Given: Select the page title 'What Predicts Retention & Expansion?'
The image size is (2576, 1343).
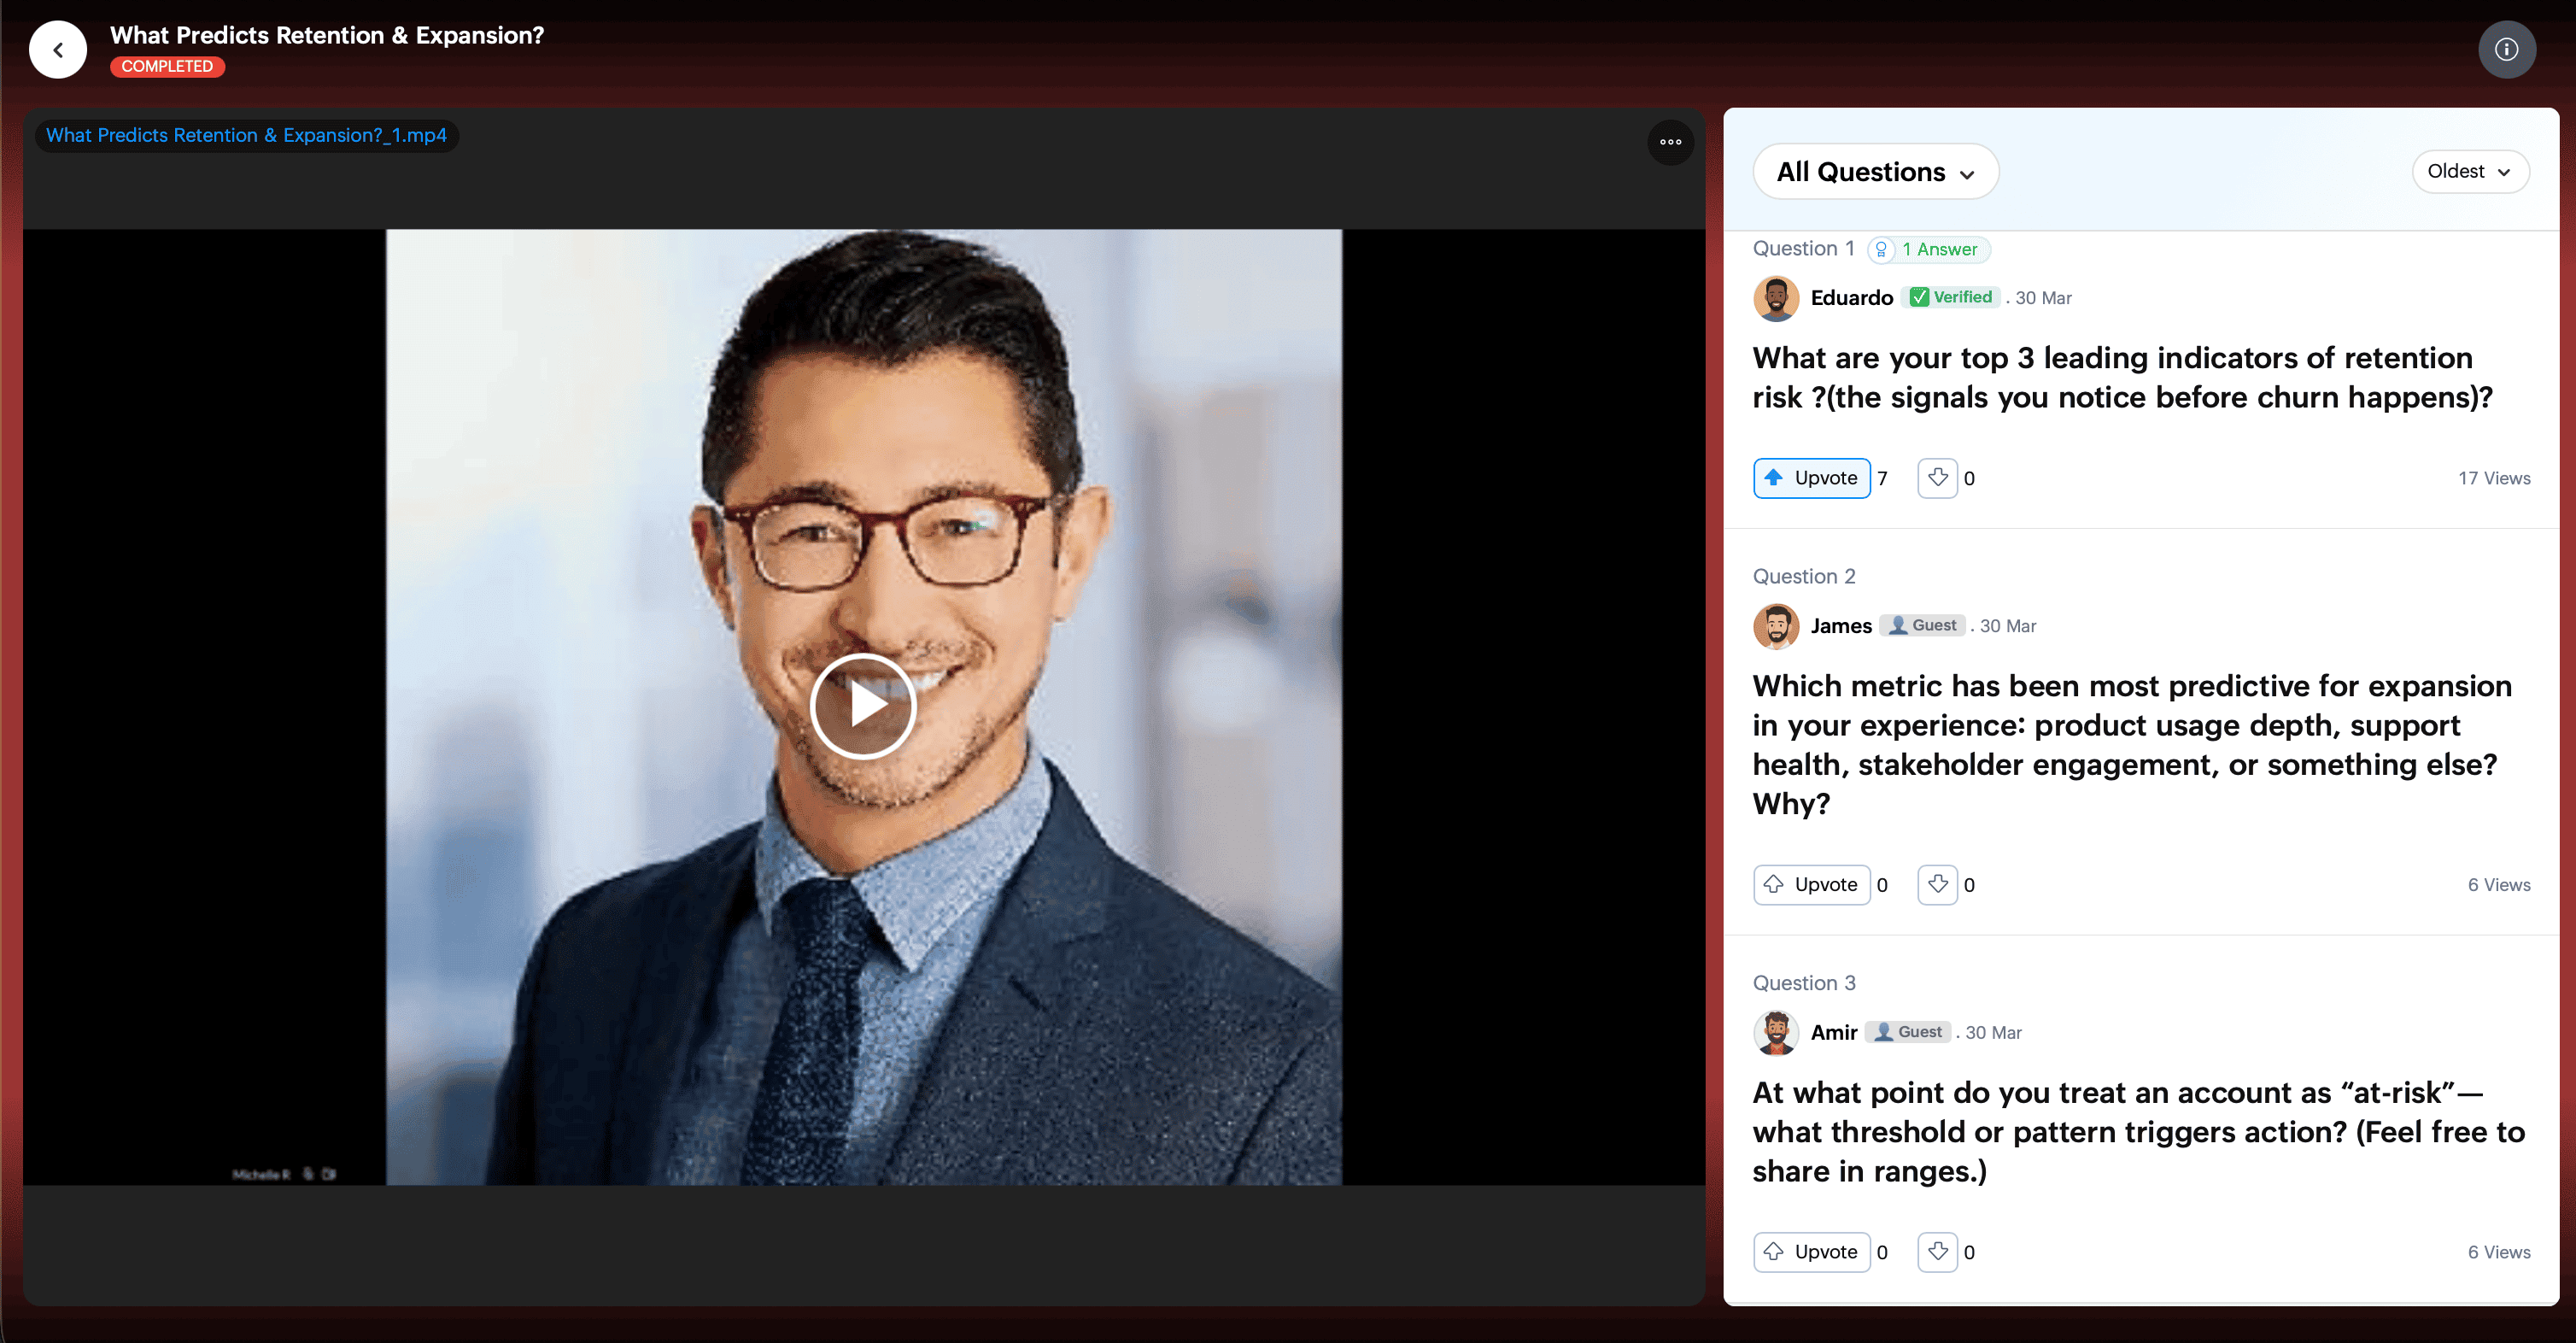Looking at the screenshot, I should pos(327,35).
